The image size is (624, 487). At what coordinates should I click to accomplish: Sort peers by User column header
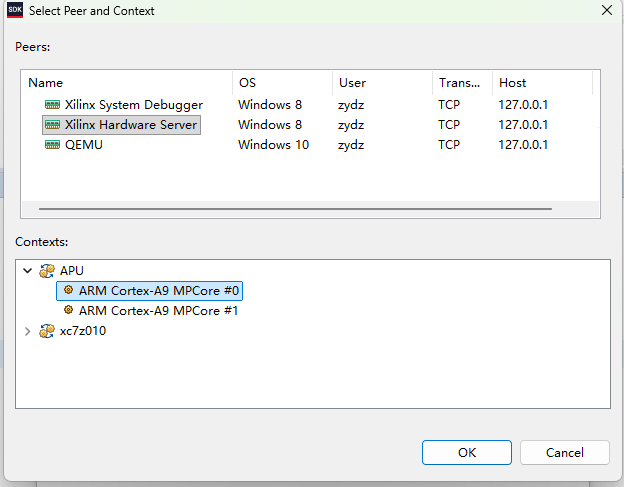click(x=382, y=83)
